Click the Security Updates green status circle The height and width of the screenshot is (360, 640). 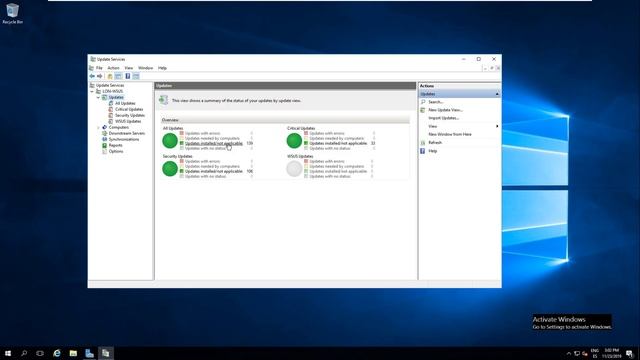tap(170, 169)
